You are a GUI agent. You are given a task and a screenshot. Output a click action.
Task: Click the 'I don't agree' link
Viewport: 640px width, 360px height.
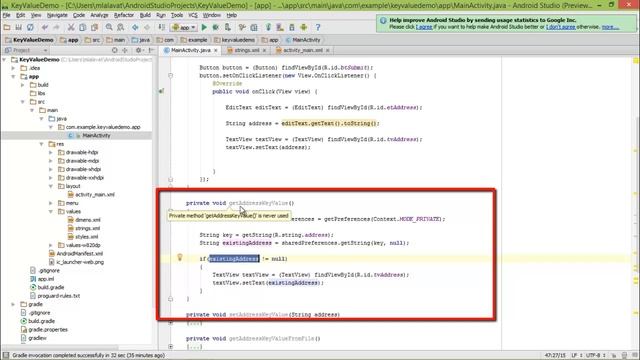pos(560,27)
